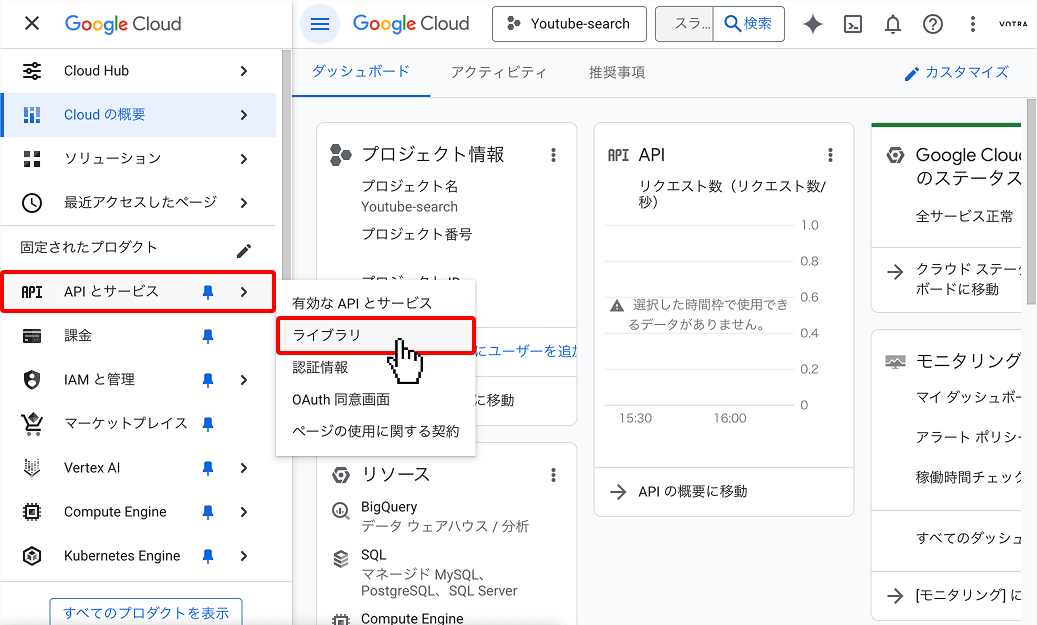Switch to the 推奨事項 tab

pos(617,72)
